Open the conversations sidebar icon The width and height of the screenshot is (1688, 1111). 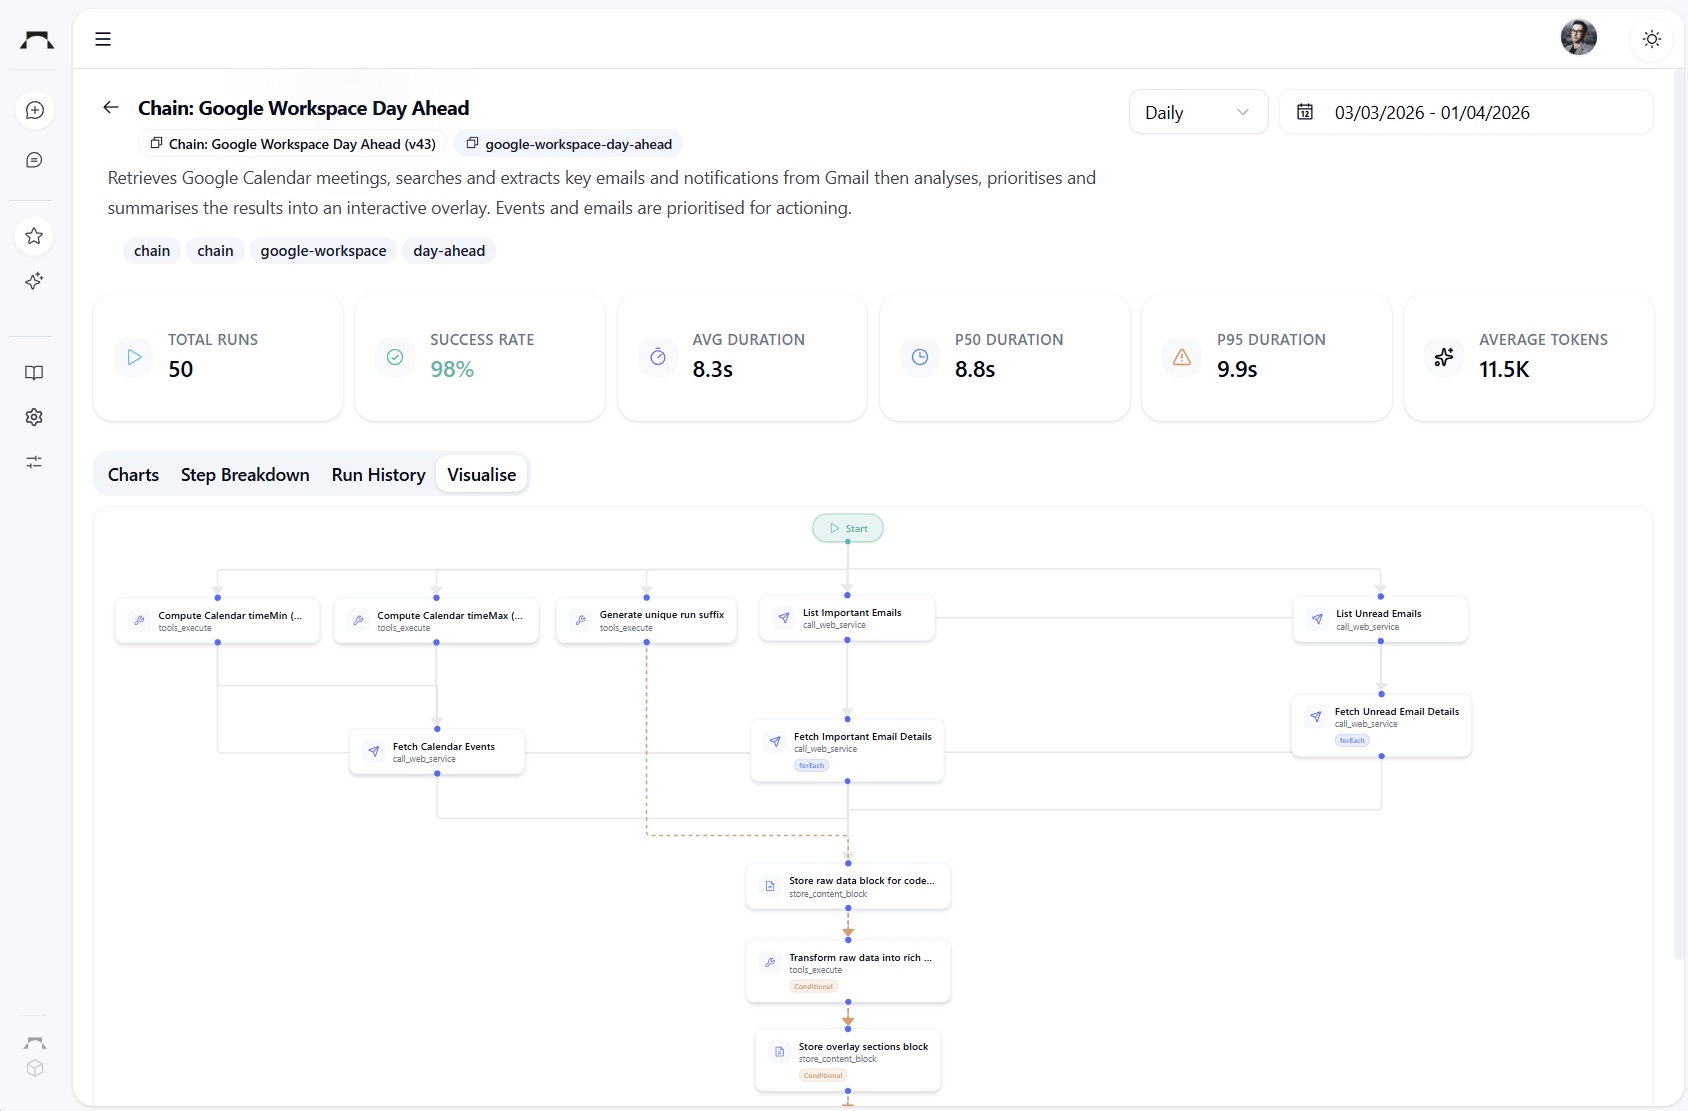coord(34,160)
